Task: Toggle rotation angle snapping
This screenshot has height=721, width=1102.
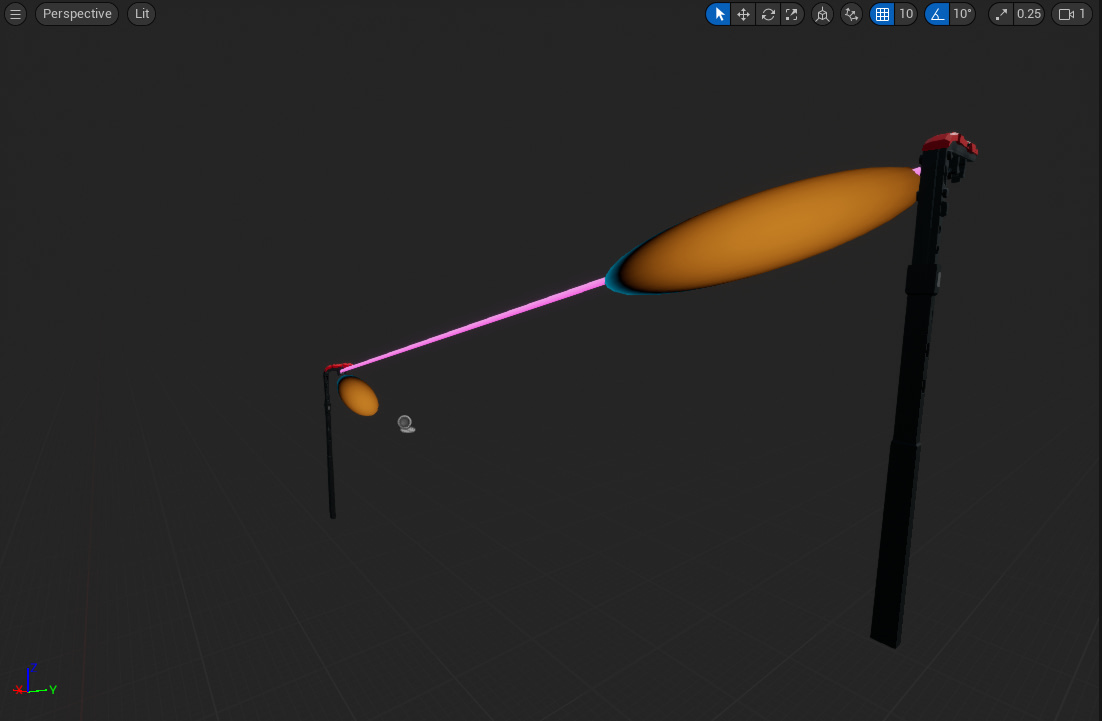Action: pos(937,14)
